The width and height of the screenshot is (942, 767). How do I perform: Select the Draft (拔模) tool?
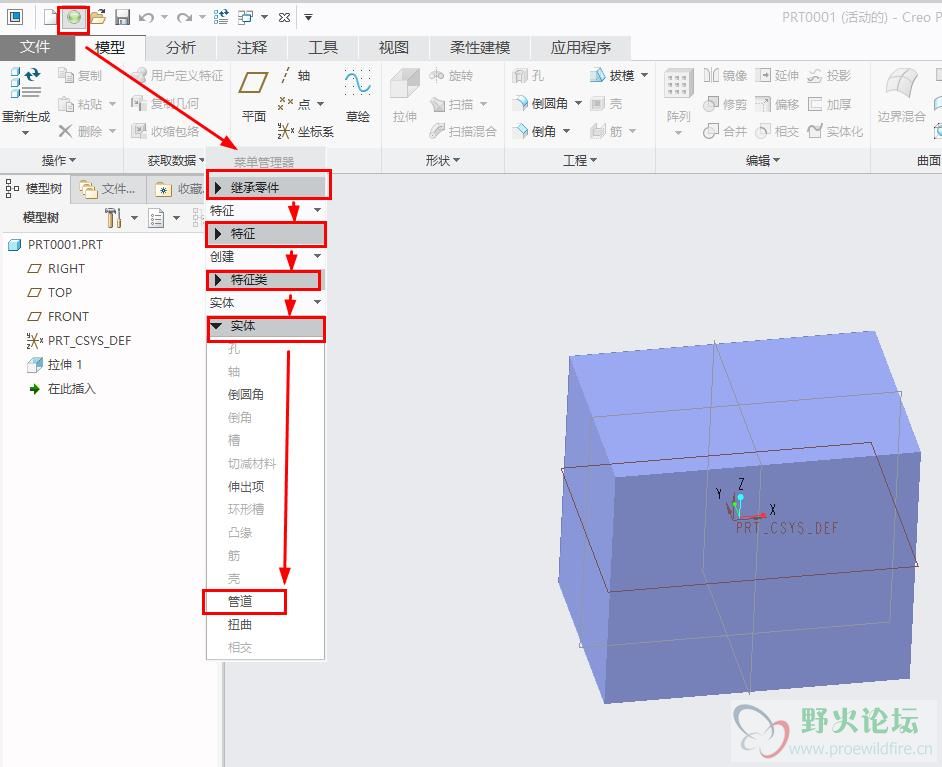tap(612, 75)
